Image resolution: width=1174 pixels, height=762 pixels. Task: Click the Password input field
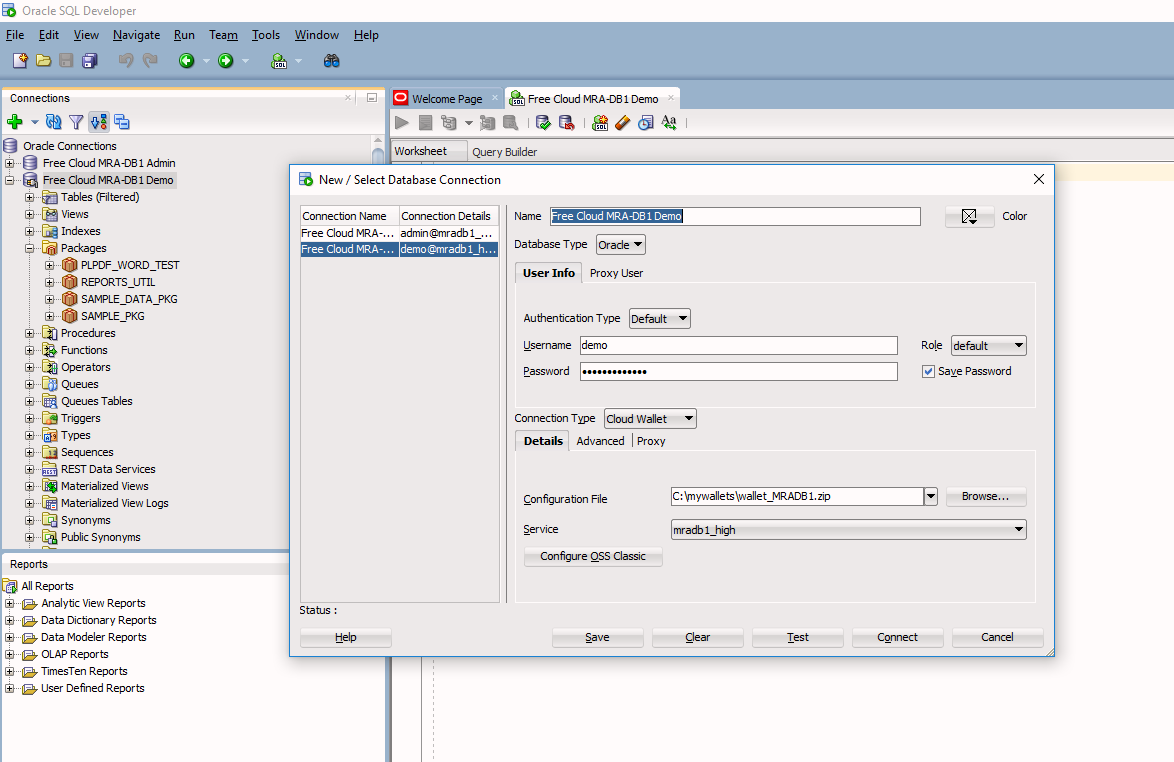738,371
